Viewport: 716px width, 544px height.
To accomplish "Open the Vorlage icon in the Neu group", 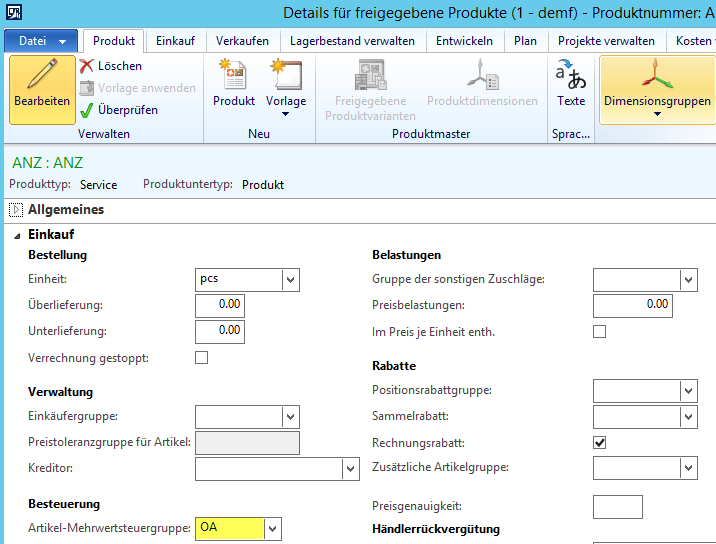I will (x=286, y=76).
